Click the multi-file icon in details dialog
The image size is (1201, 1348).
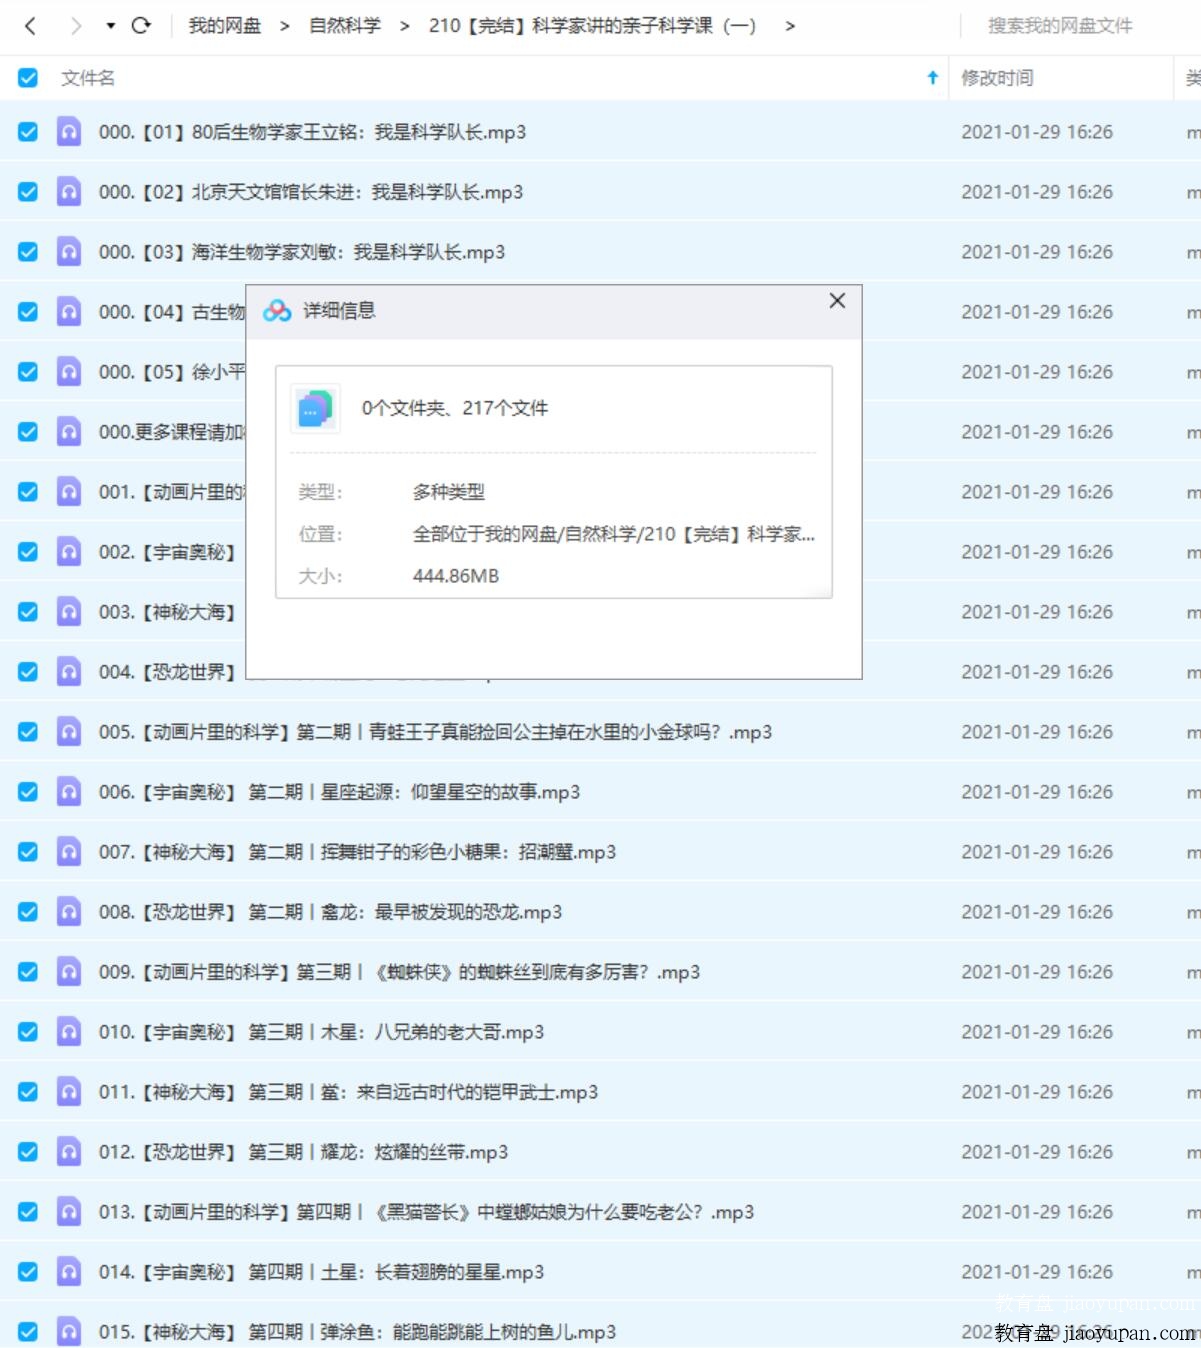click(x=315, y=408)
